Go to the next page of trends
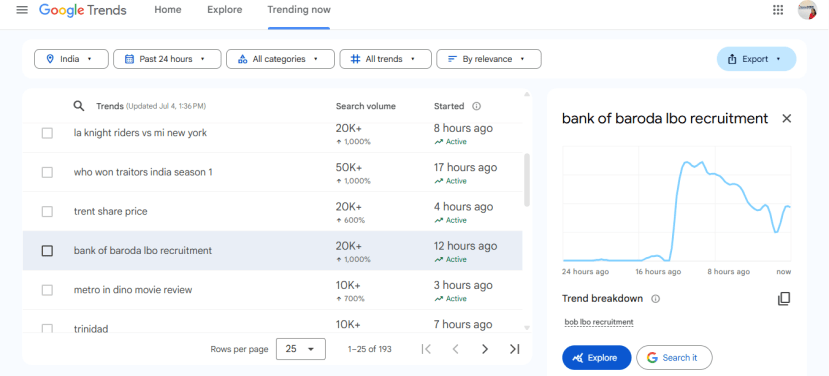This screenshot has width=829, height=376. pyautogui.click(x=485, y=349)
